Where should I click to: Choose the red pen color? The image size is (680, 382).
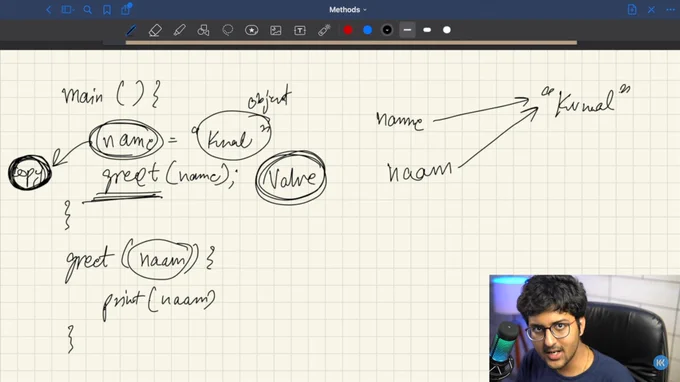pos(348,30)
